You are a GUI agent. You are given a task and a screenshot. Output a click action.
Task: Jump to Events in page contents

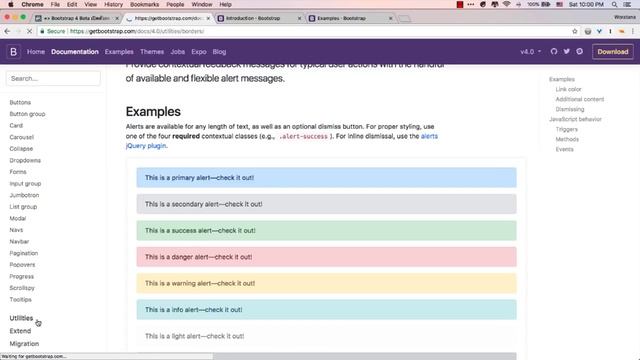coord(564,149)
